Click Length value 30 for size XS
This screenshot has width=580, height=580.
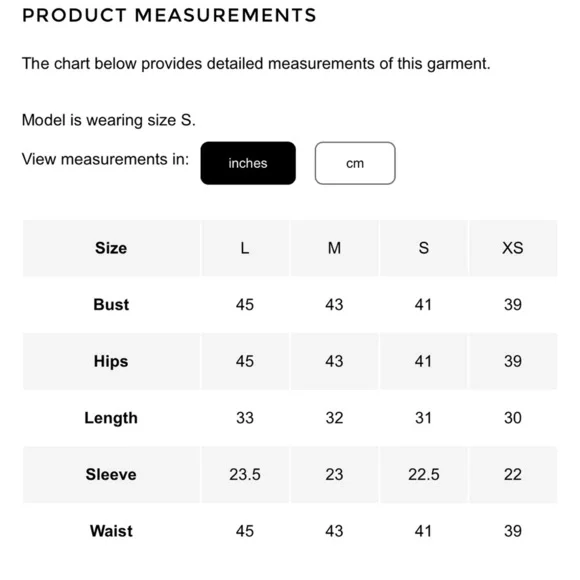(513, 418)
